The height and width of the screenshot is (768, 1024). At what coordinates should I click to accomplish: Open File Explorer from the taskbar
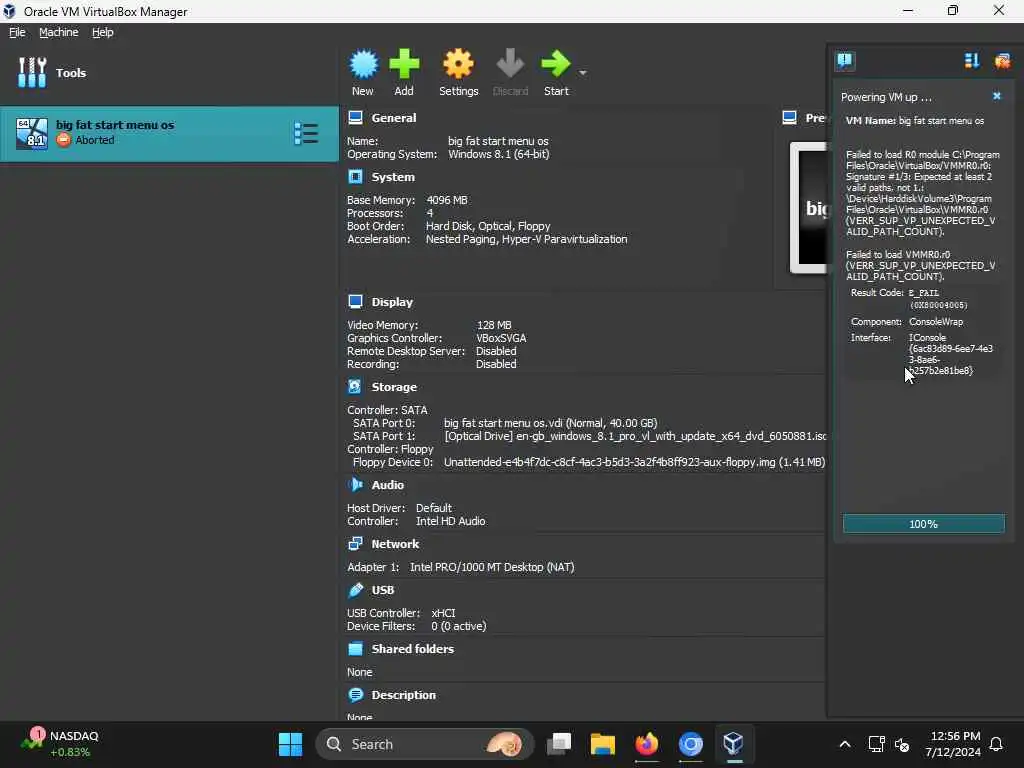(602, 744)
